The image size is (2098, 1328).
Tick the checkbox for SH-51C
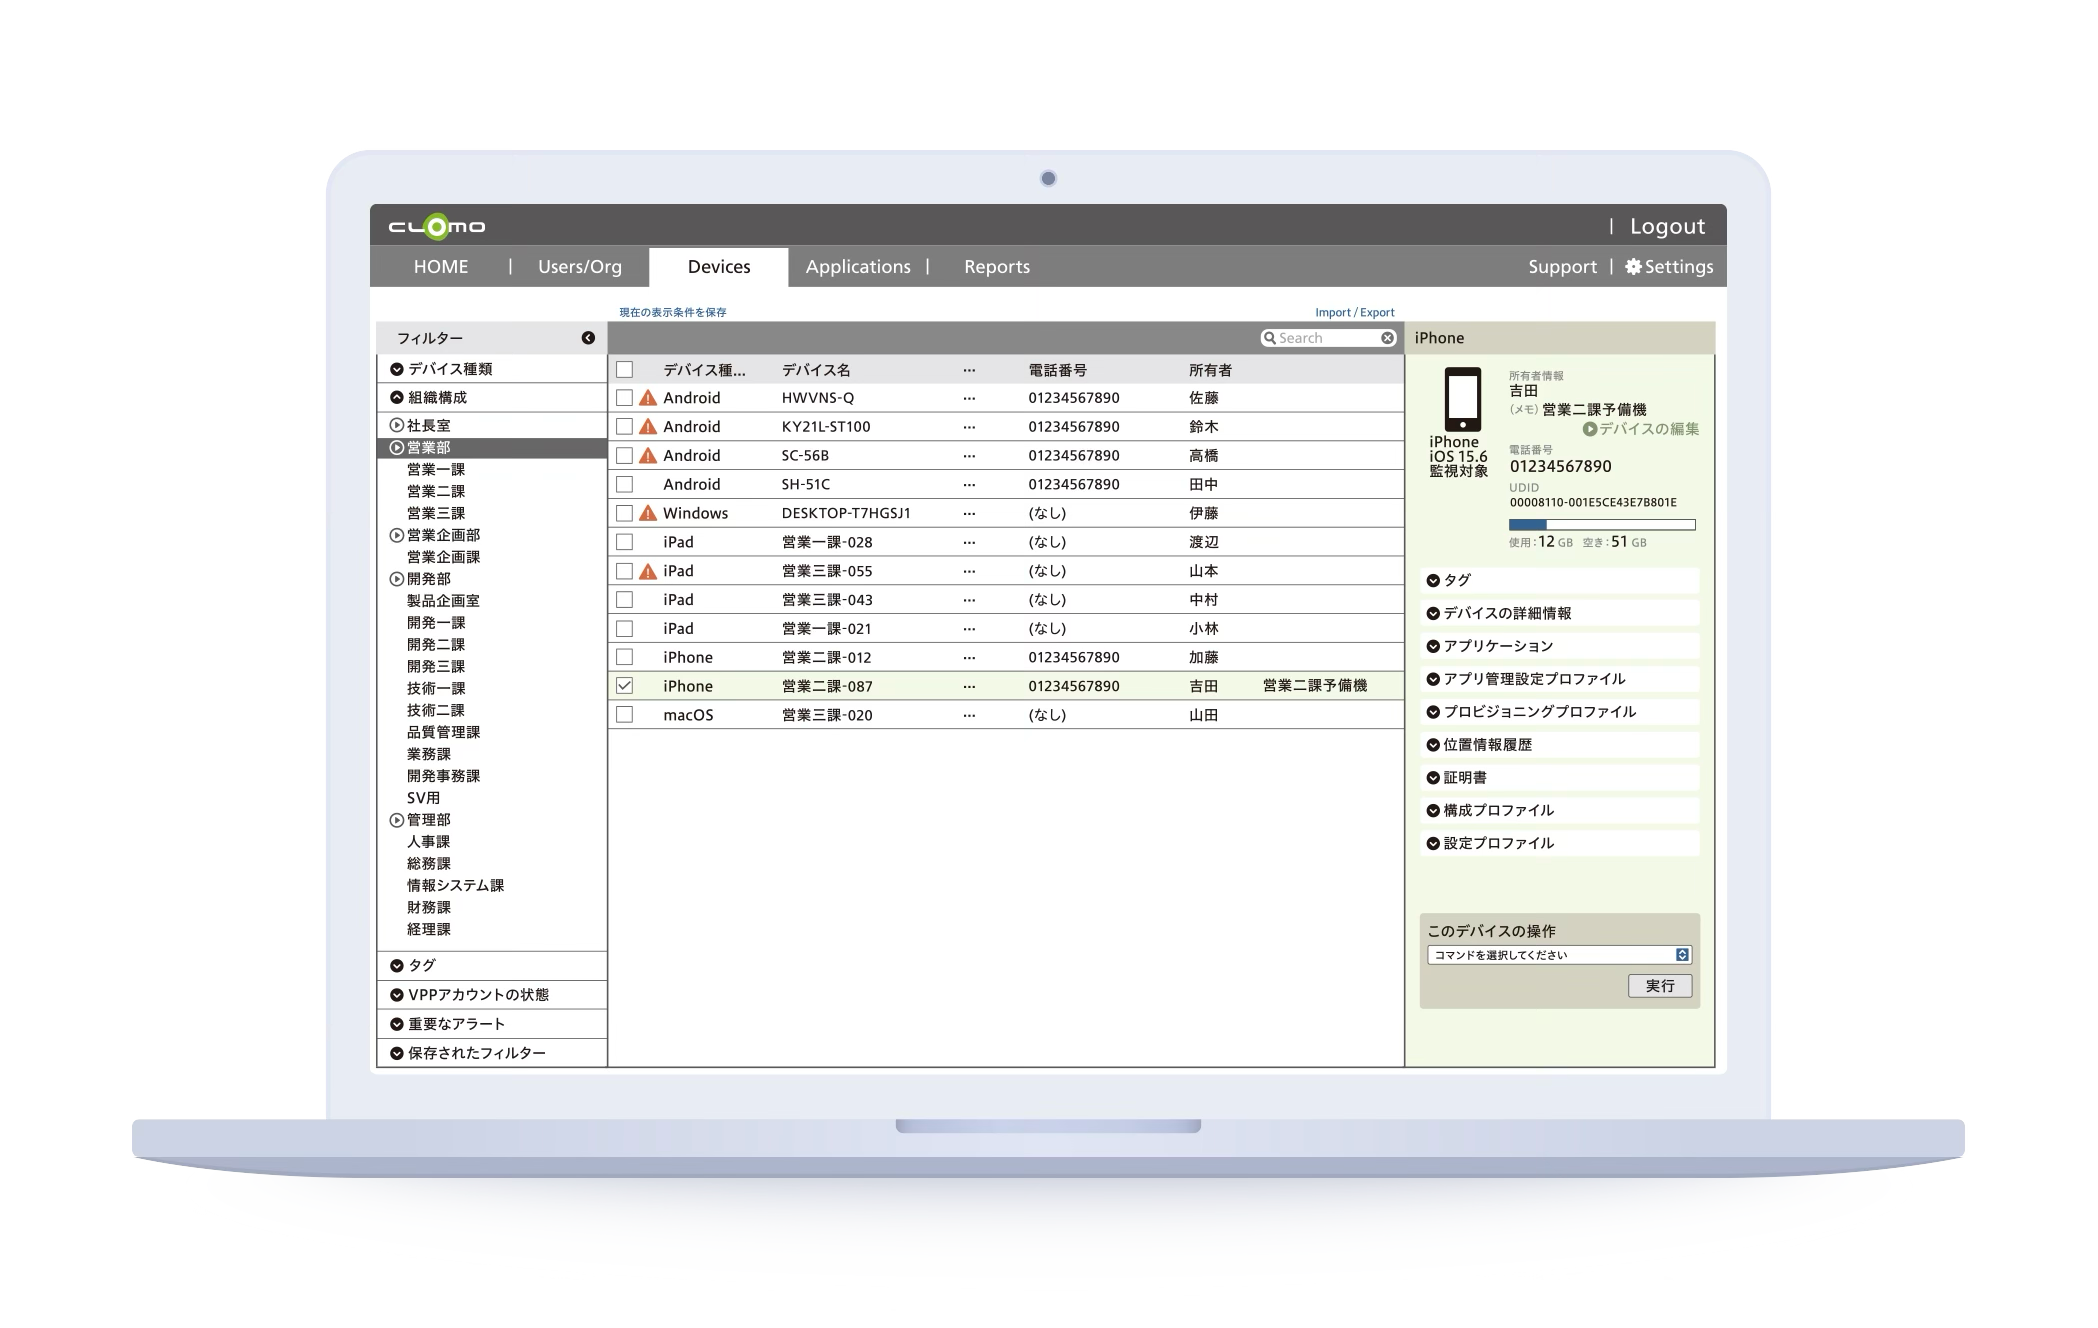[x=625, y=484]
